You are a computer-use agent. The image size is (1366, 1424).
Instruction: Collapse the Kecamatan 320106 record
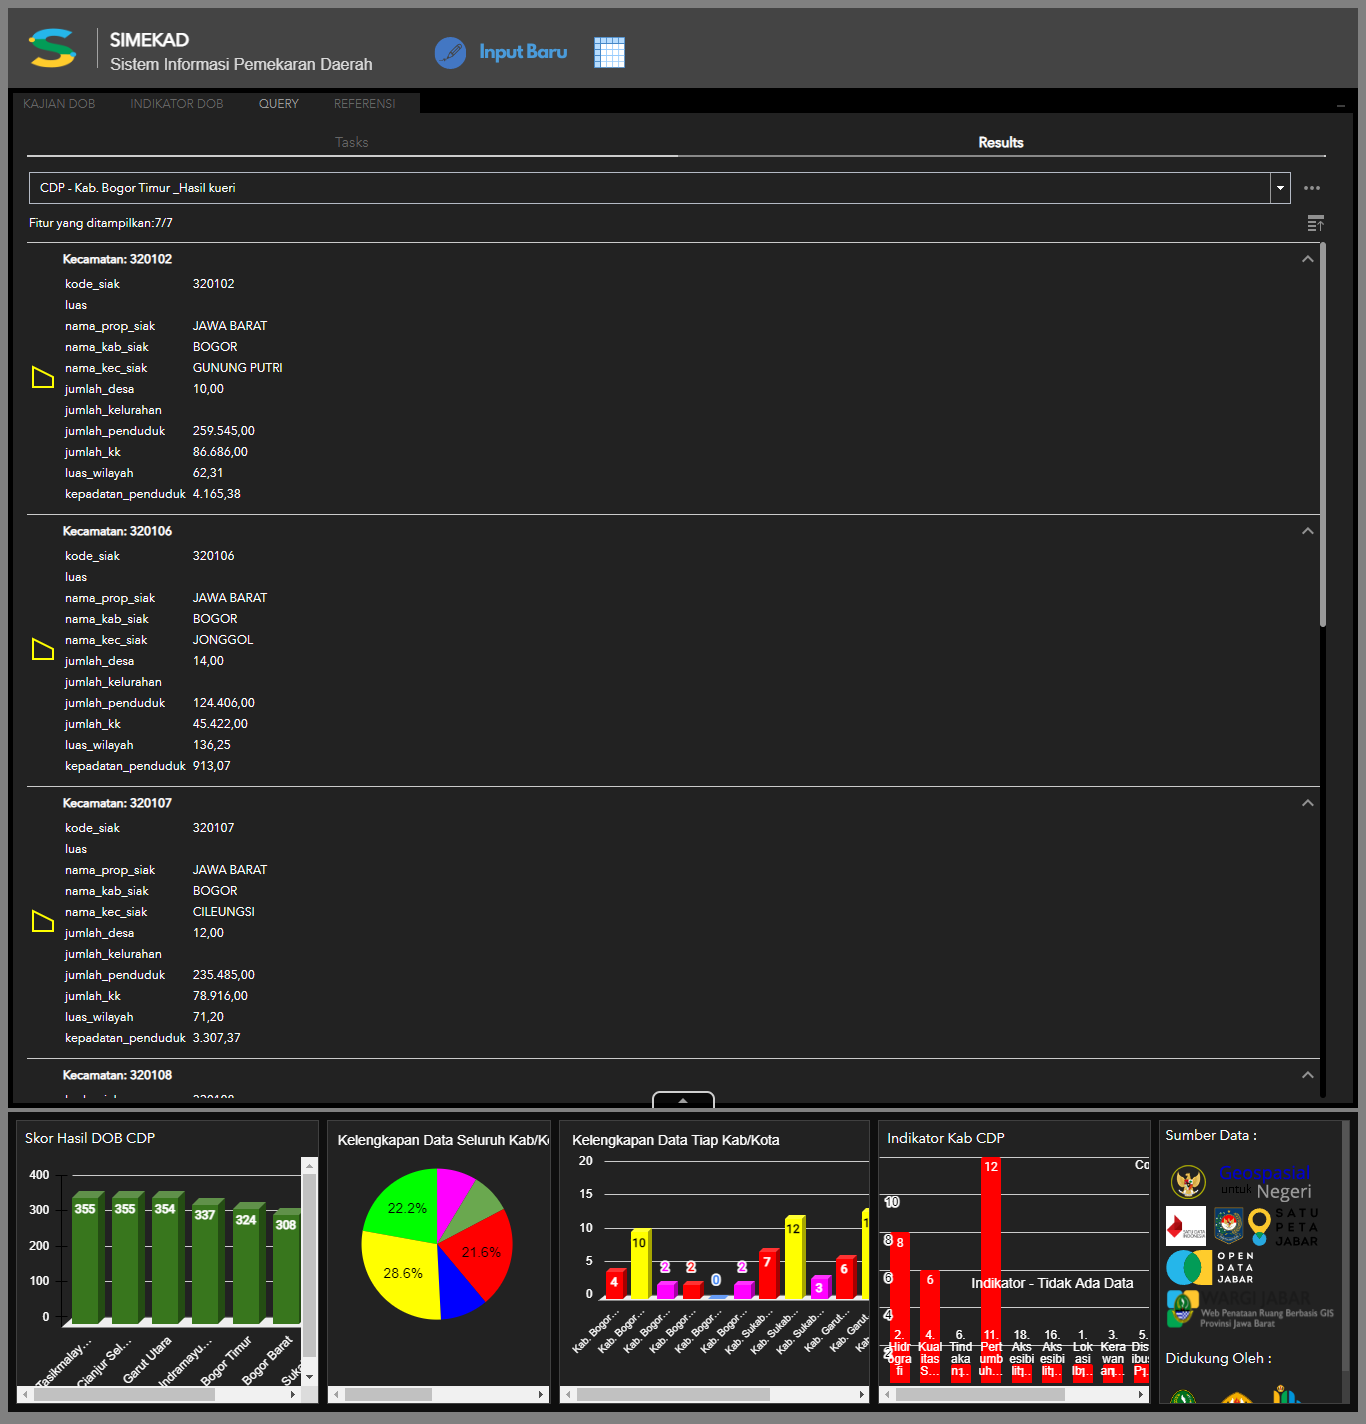(x=1307, y=531)
